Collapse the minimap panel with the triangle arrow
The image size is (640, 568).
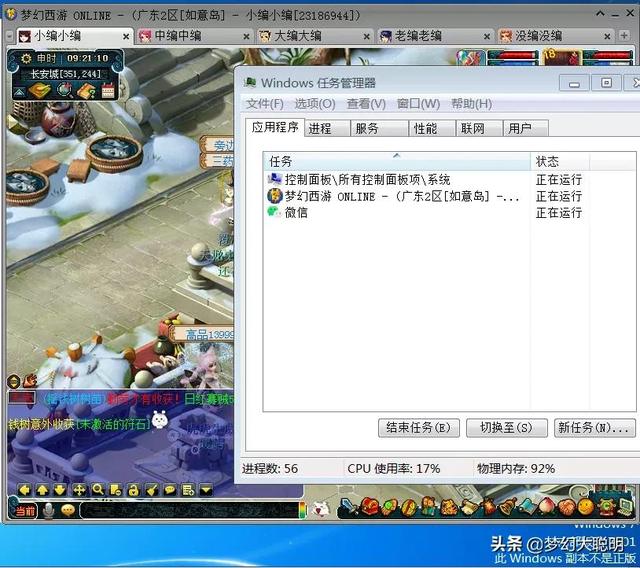pos(19,93)
